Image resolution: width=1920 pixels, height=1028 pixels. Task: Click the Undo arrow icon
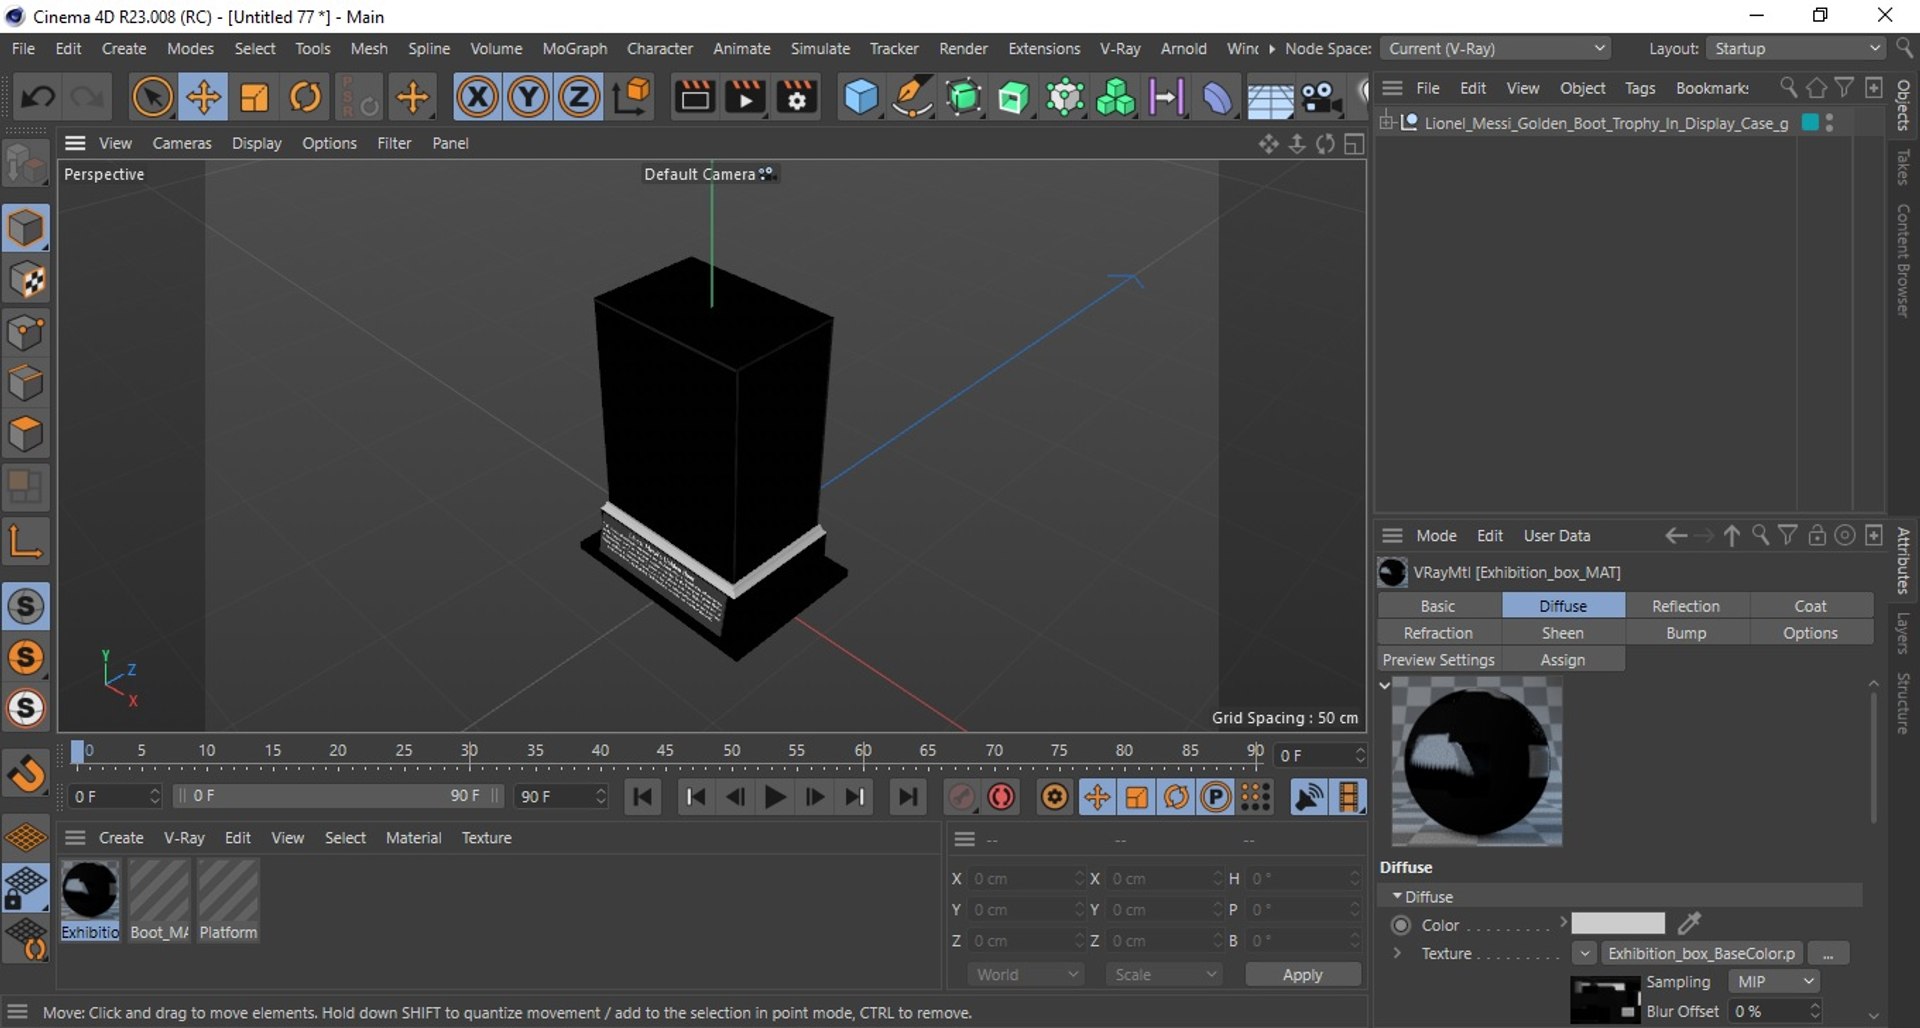[x=38, y=97]
